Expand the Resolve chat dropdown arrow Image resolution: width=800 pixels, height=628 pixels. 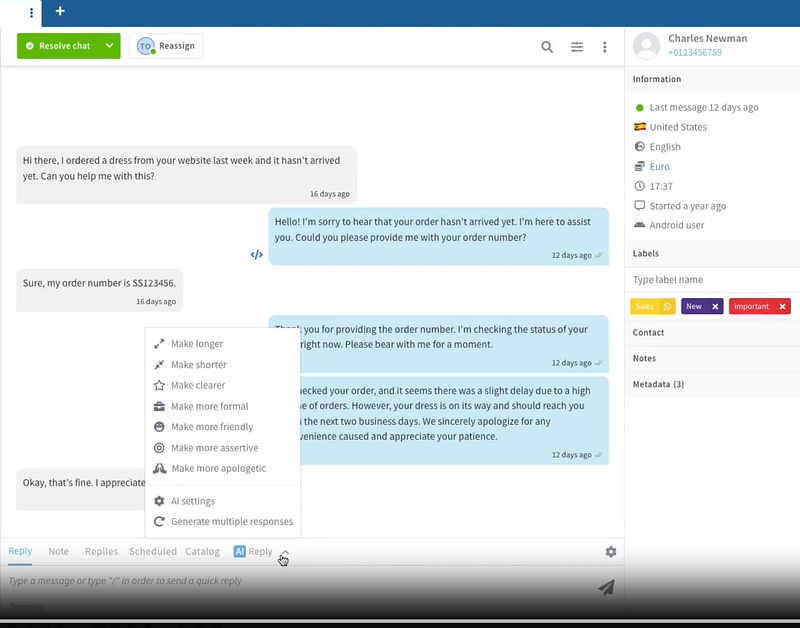(x=111, y=46)
